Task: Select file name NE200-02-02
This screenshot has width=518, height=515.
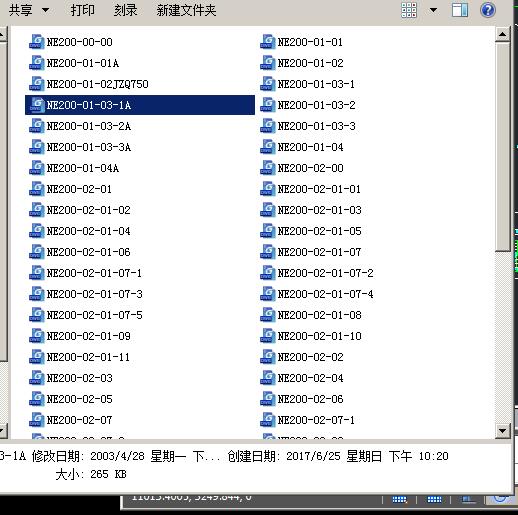Action: coord(310,357)
